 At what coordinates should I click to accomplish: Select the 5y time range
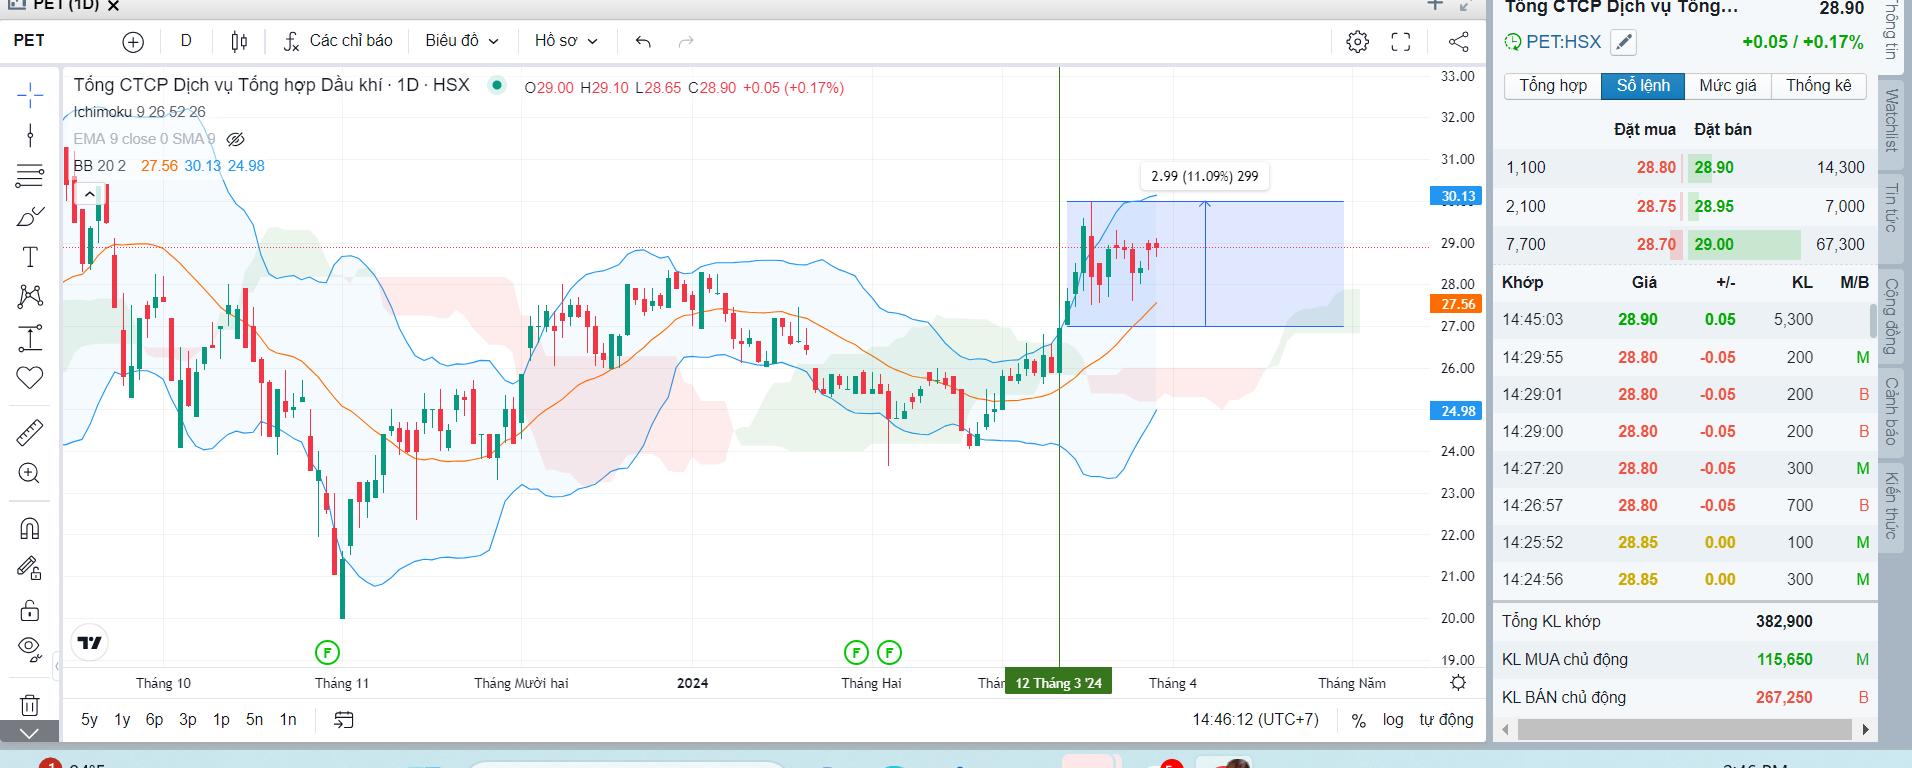89,720
